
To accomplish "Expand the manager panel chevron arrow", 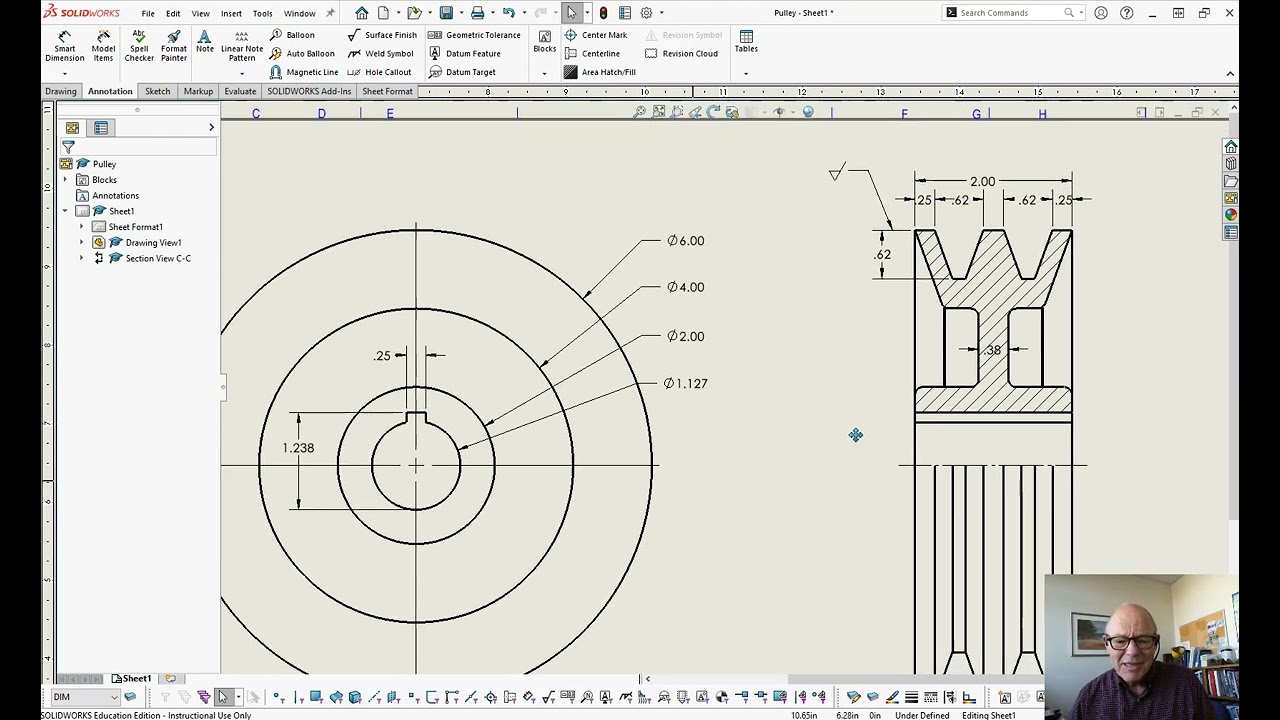I will (211, 128).
